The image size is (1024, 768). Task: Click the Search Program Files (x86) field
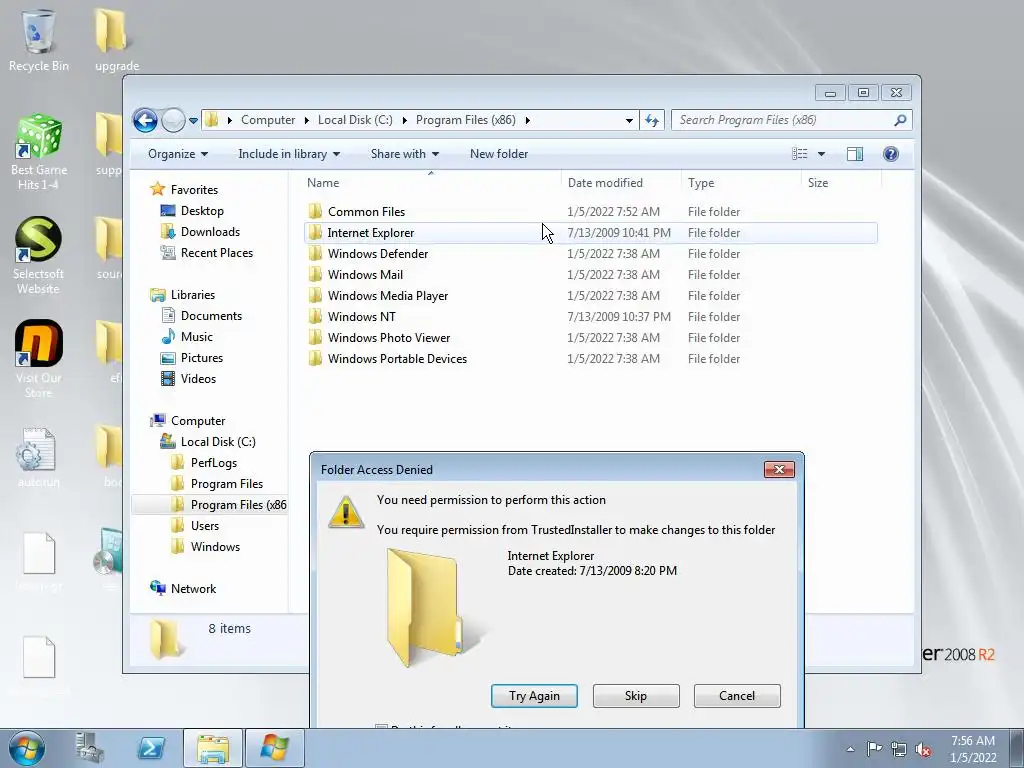click(792, 120)
